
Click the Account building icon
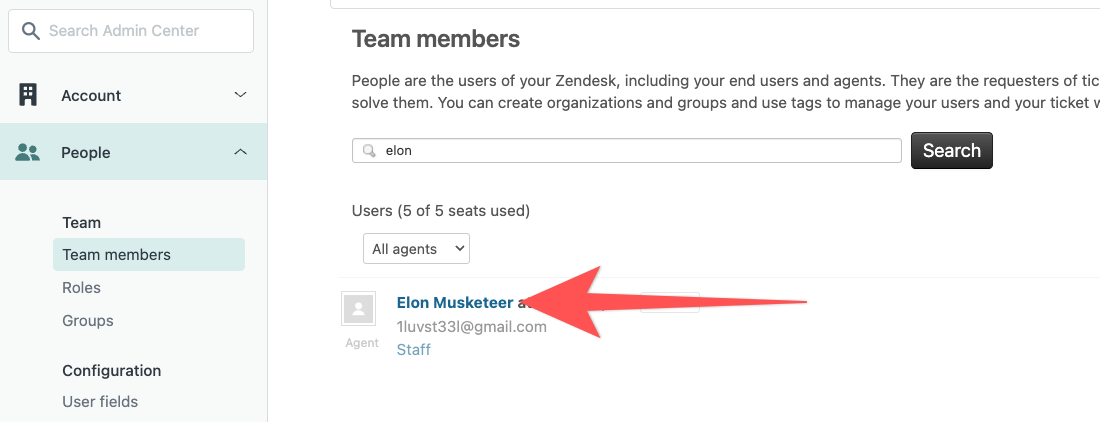(x=27, y=95)
